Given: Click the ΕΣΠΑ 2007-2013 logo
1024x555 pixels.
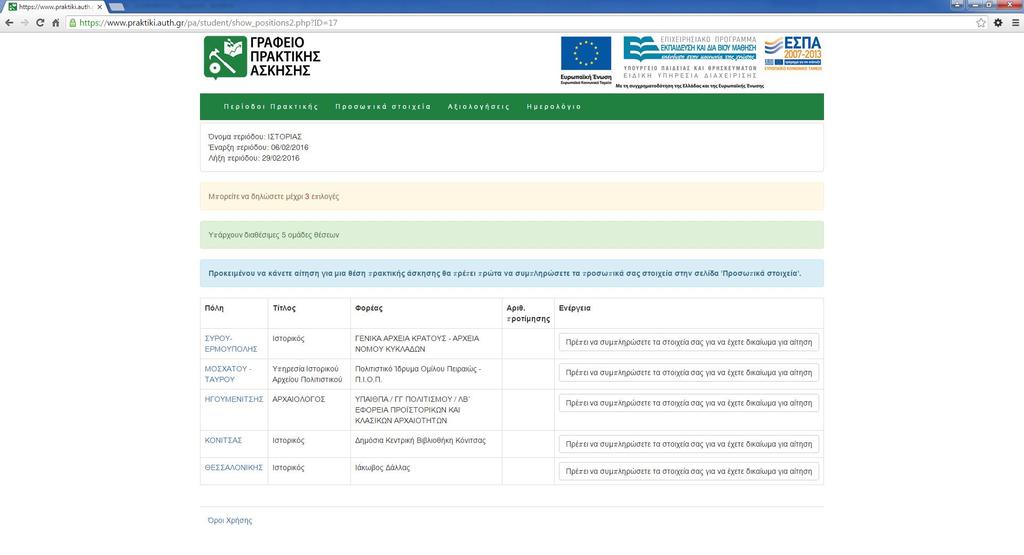Looking at the screenshot, I should coord(793,54).
